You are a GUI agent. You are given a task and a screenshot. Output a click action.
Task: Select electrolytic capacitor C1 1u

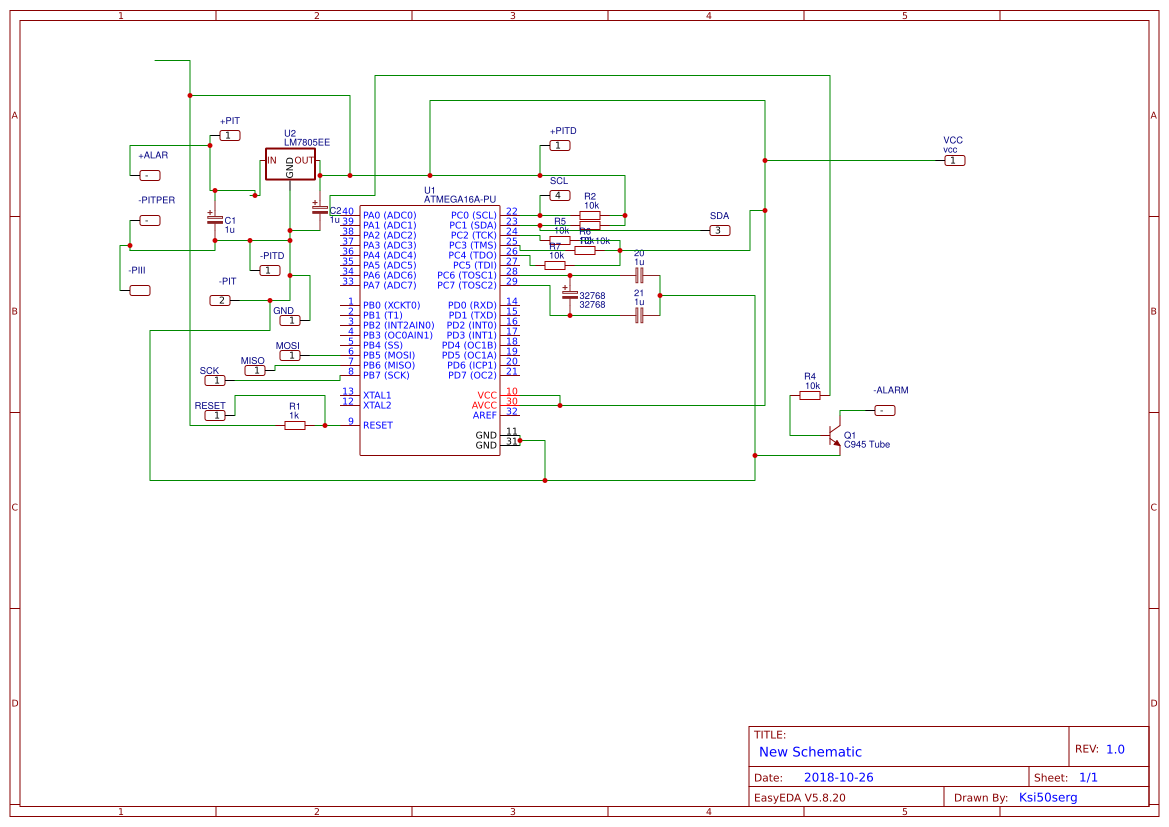click(213, 222)
